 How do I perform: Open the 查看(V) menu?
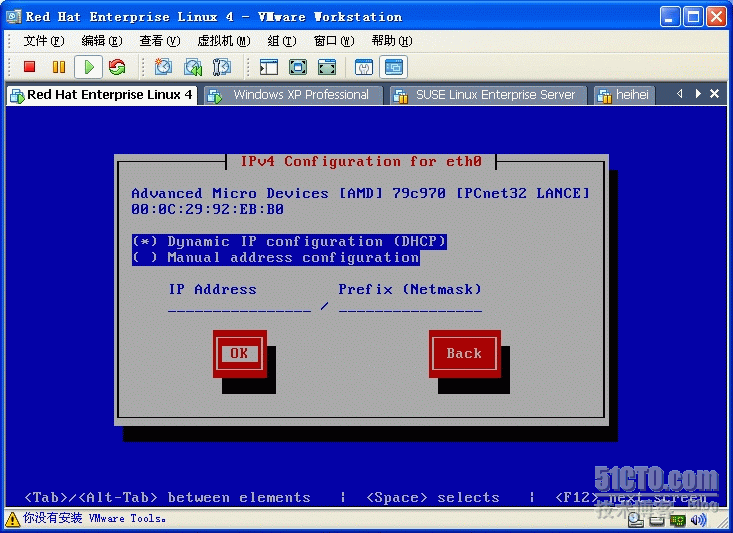click(x=159, y=41)
